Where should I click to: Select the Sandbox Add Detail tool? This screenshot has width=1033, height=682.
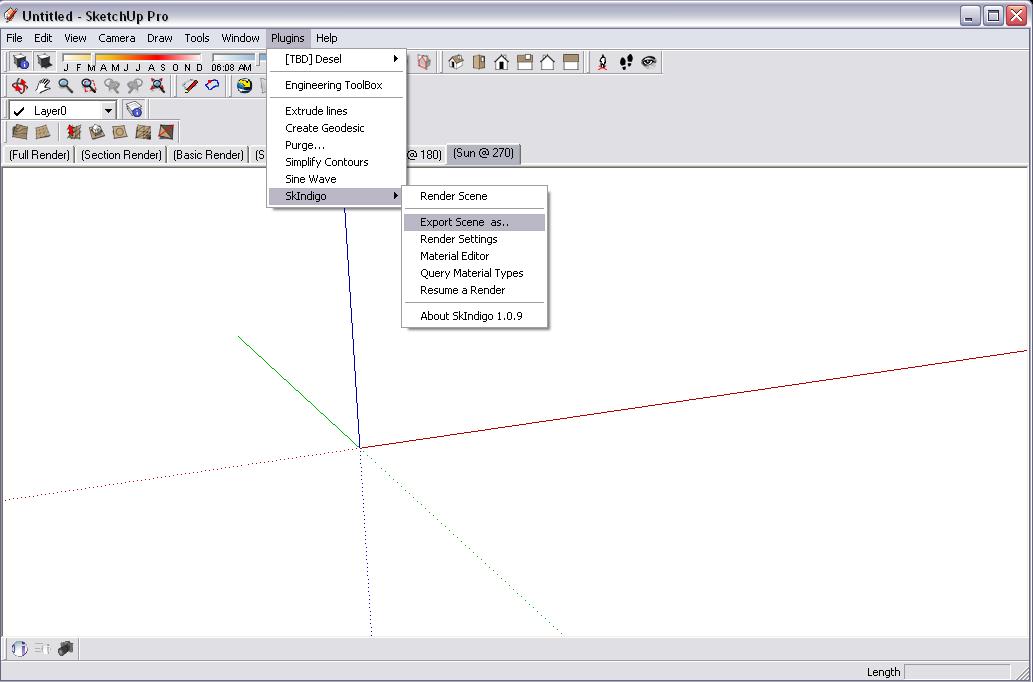point(143,132)
